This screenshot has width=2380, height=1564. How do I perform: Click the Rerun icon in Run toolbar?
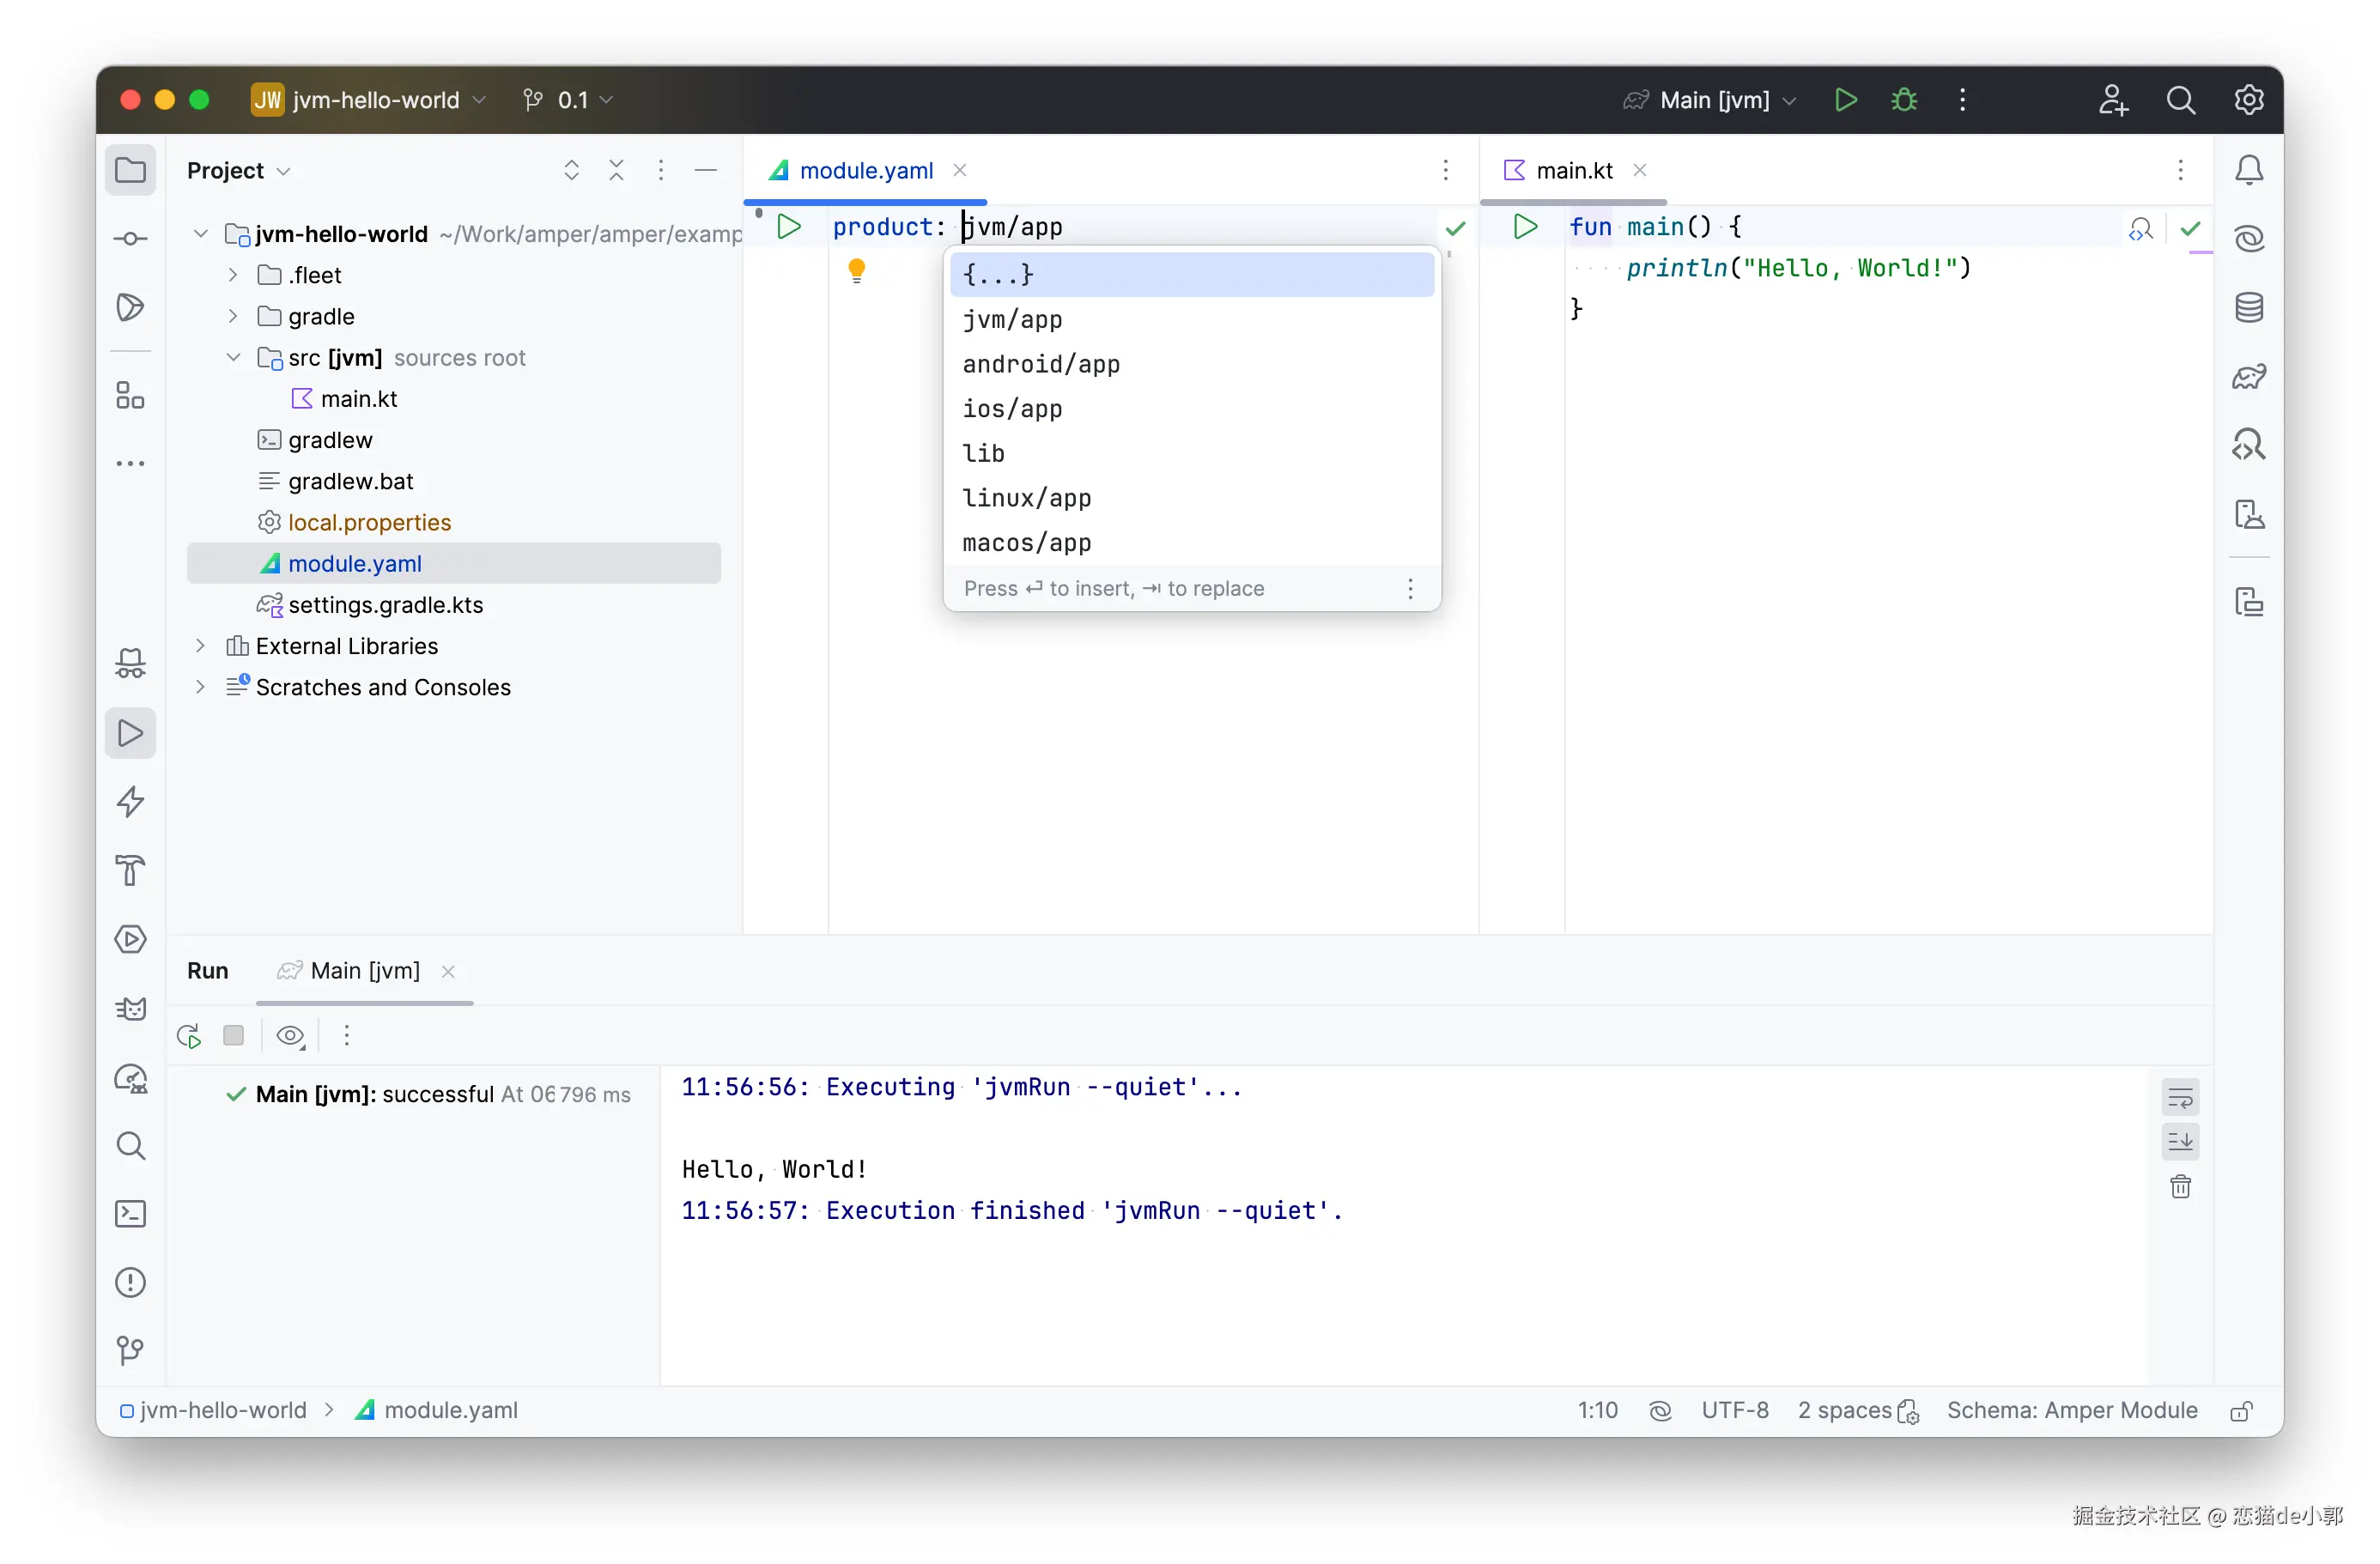point(189,1036)
